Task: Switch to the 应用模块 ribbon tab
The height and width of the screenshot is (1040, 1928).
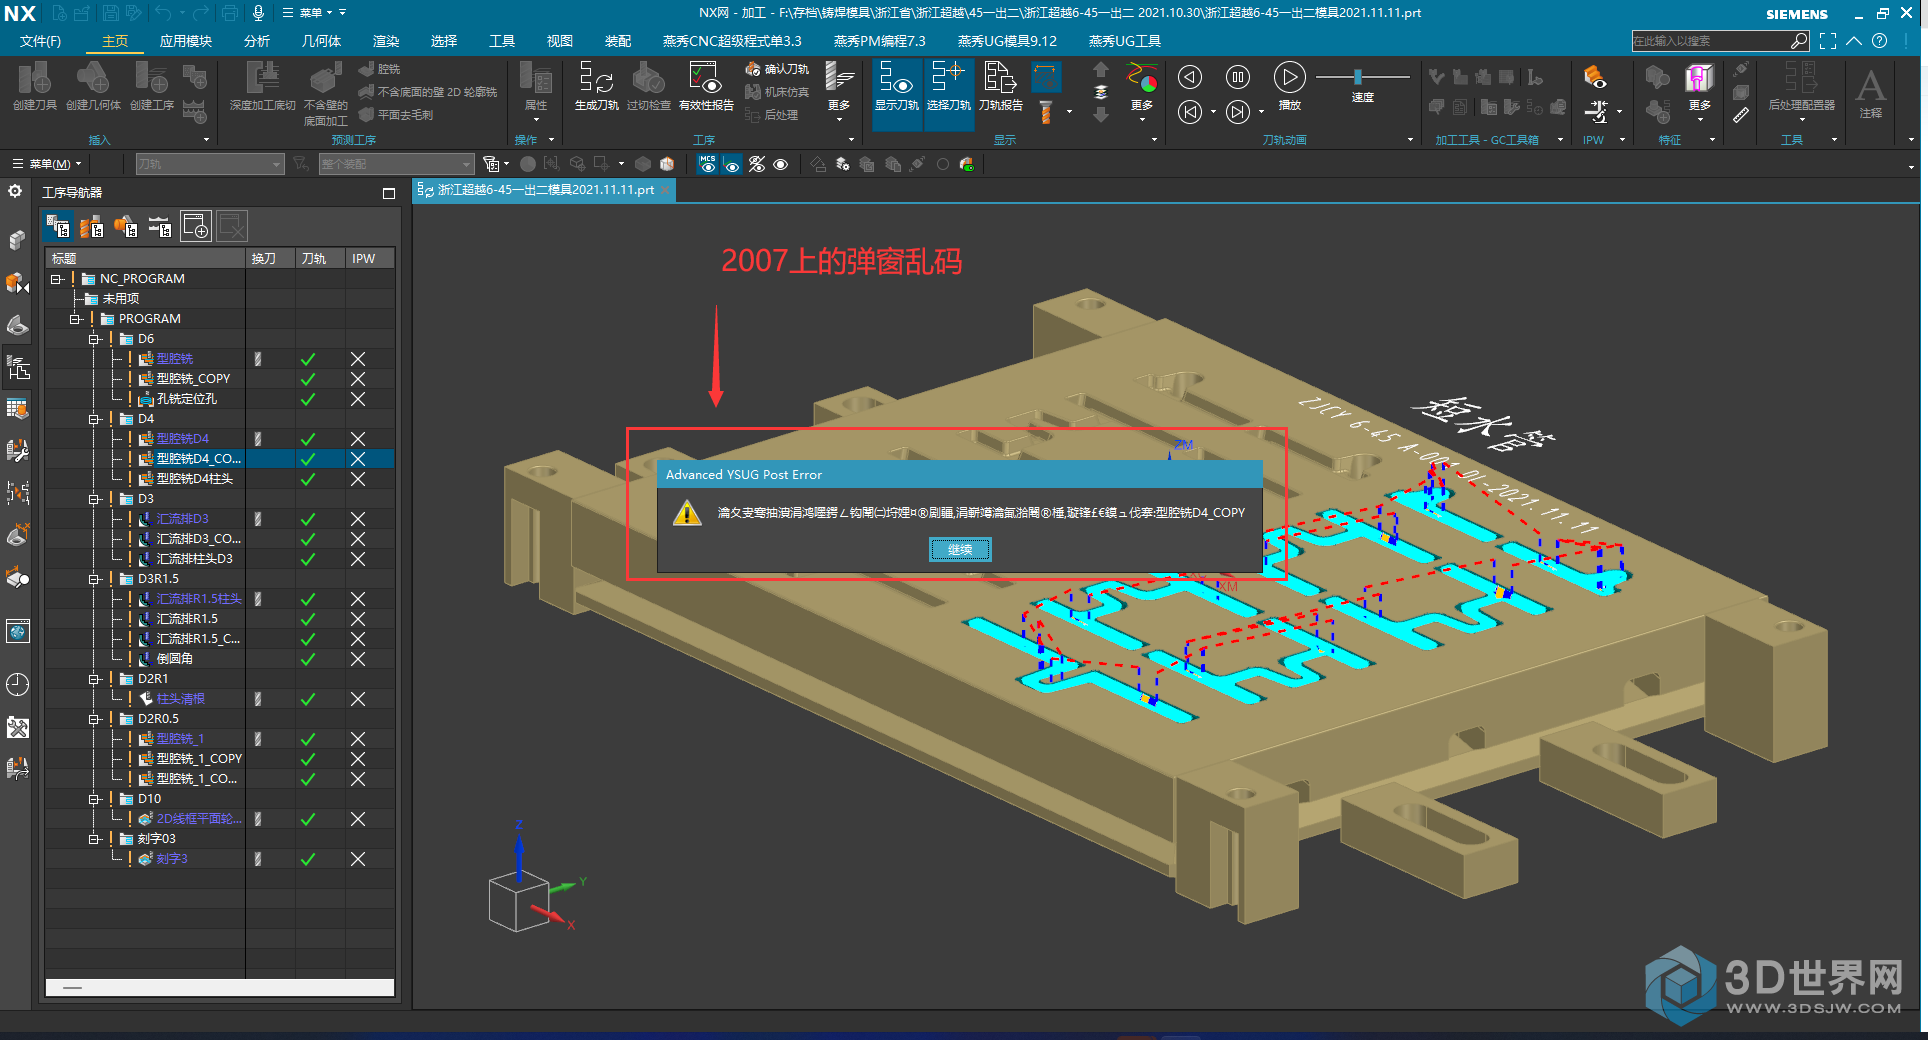Action: 186,41
